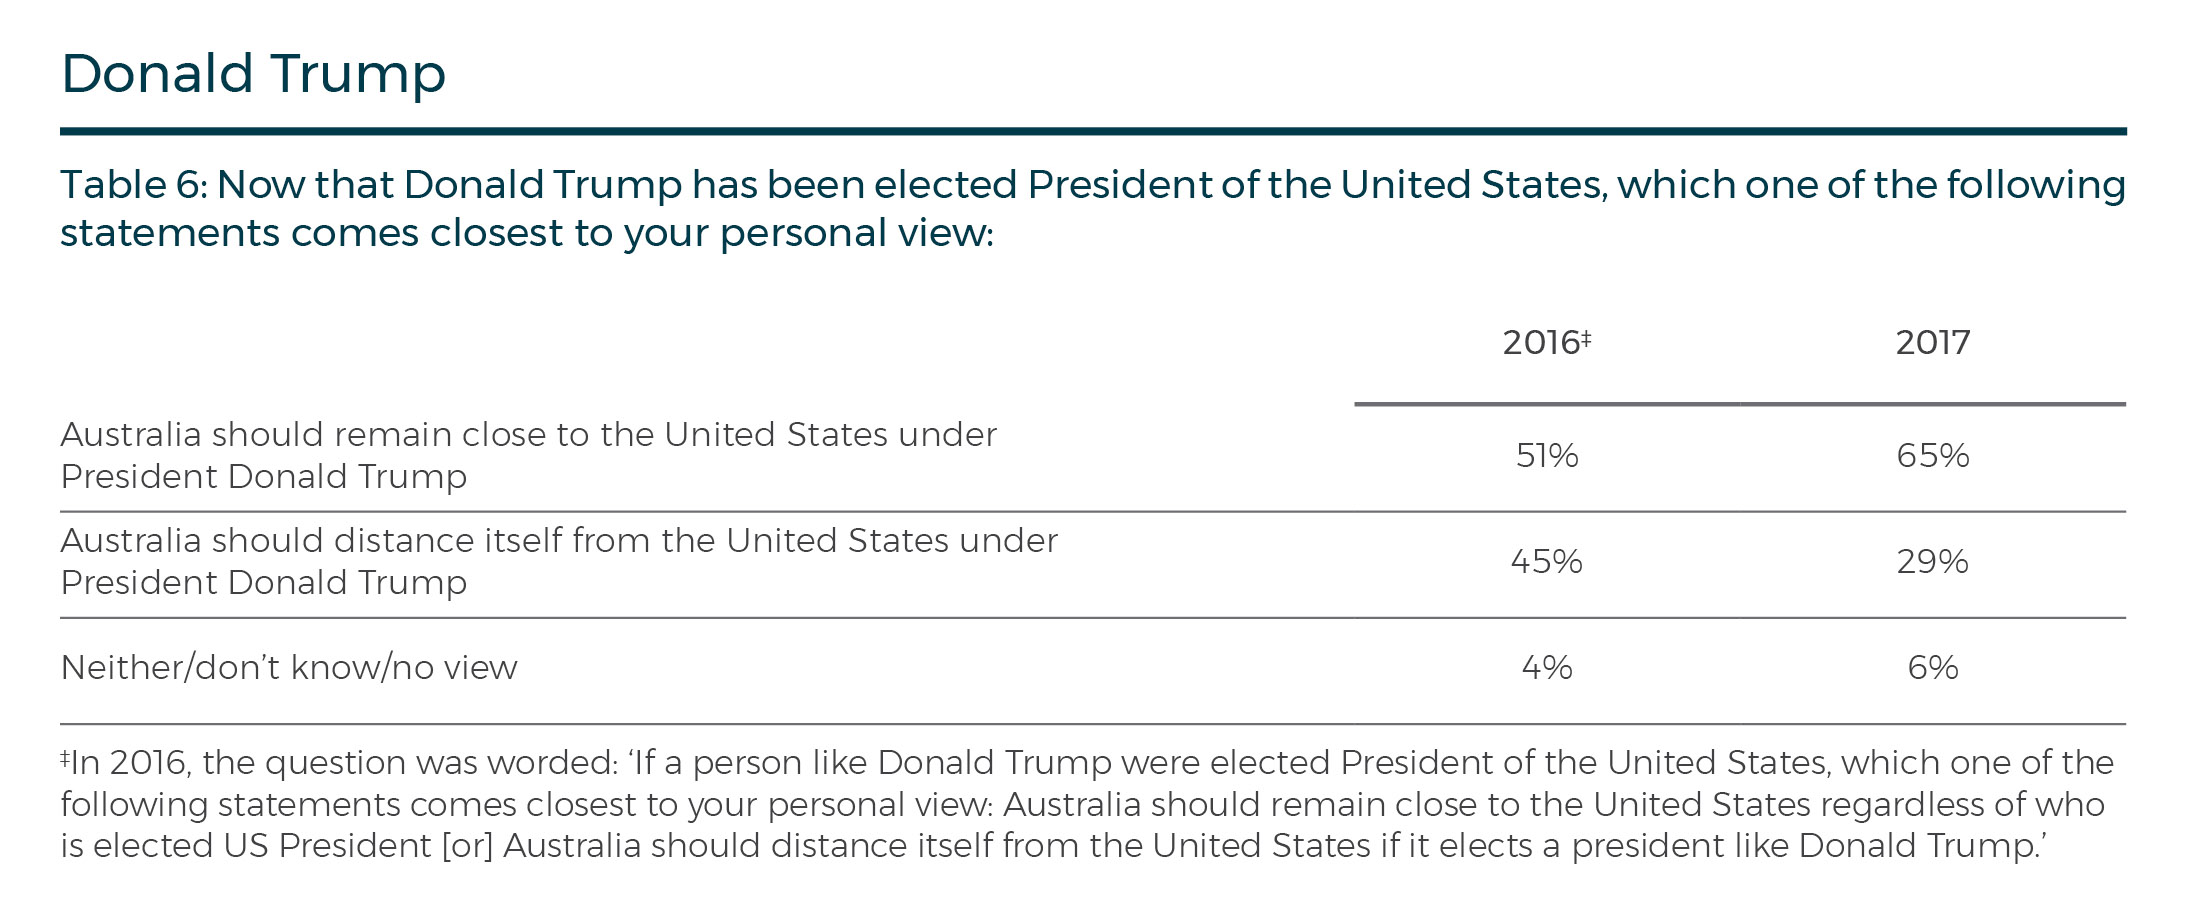Click the bracketed "[or]" in the footnote
Screen dimensions: 2185x919
468,846
